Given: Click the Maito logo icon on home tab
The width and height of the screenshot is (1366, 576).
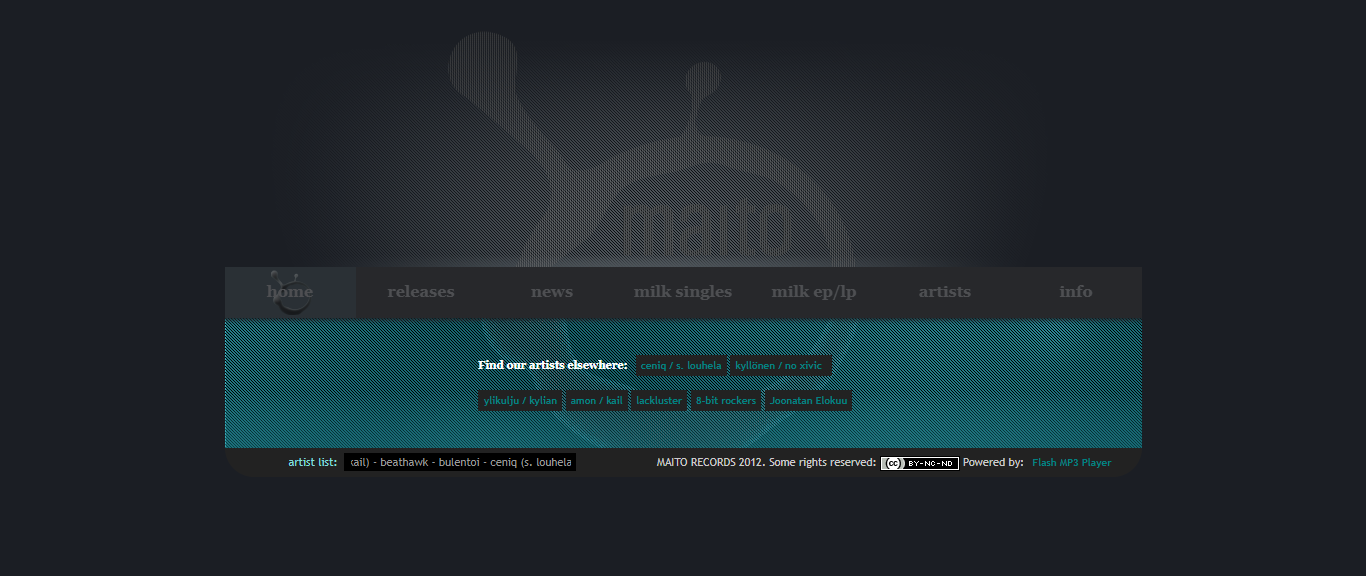Looking at the screenshot, I should pos(290,292).
